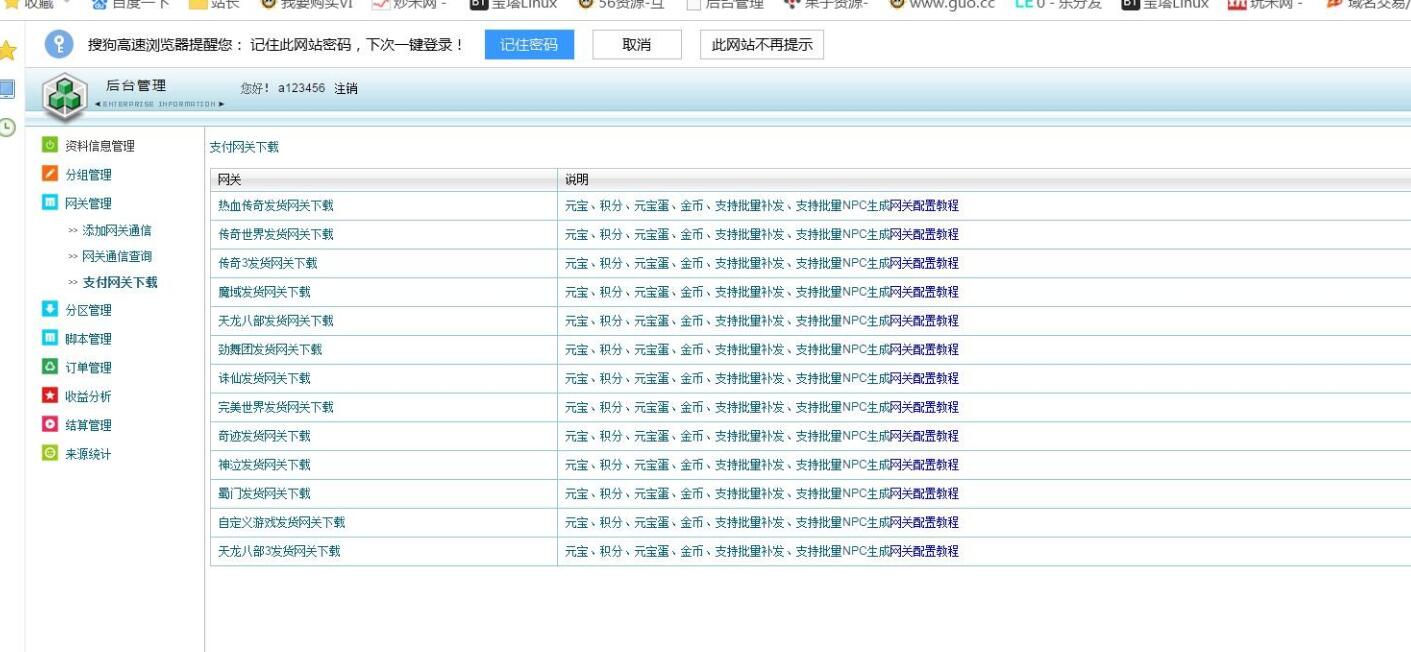The image size is (1411, 652).
Task: Open 添加网关通信 submenu item
Action: 116,231
